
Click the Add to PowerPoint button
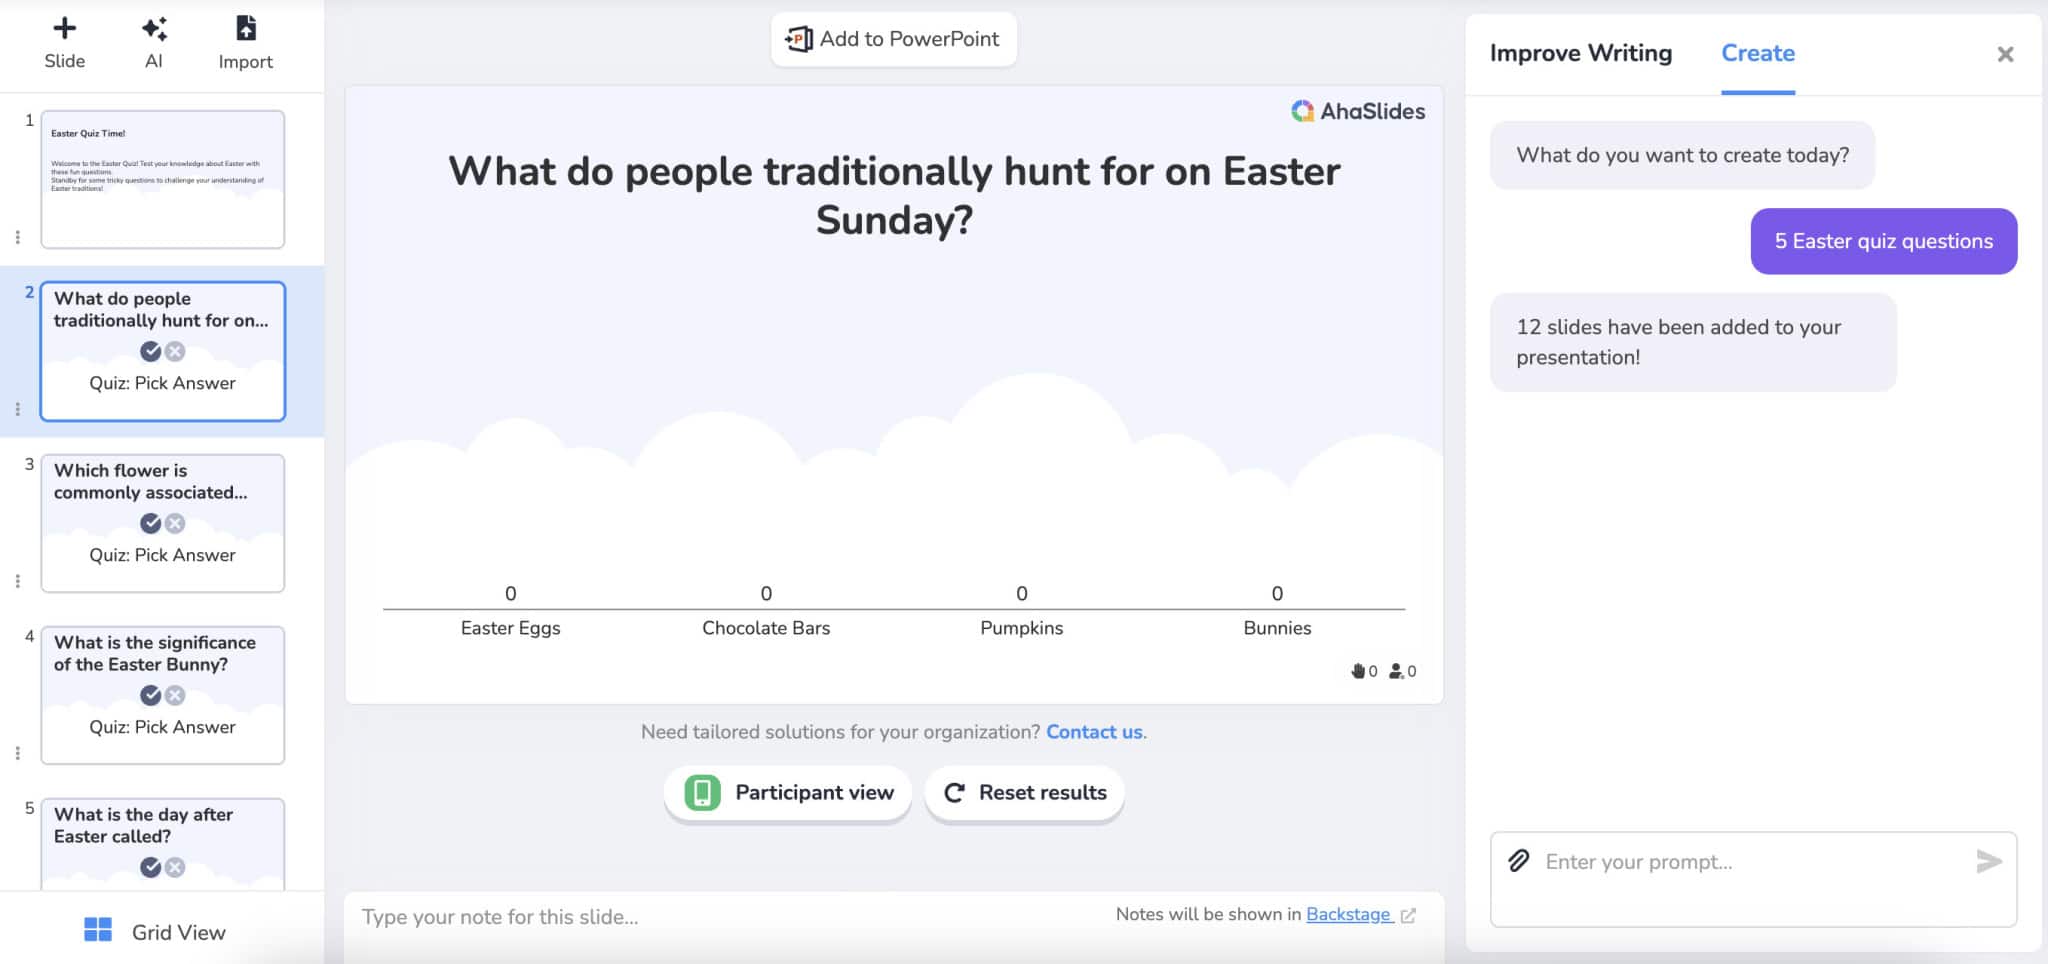(x=893, y=38)
